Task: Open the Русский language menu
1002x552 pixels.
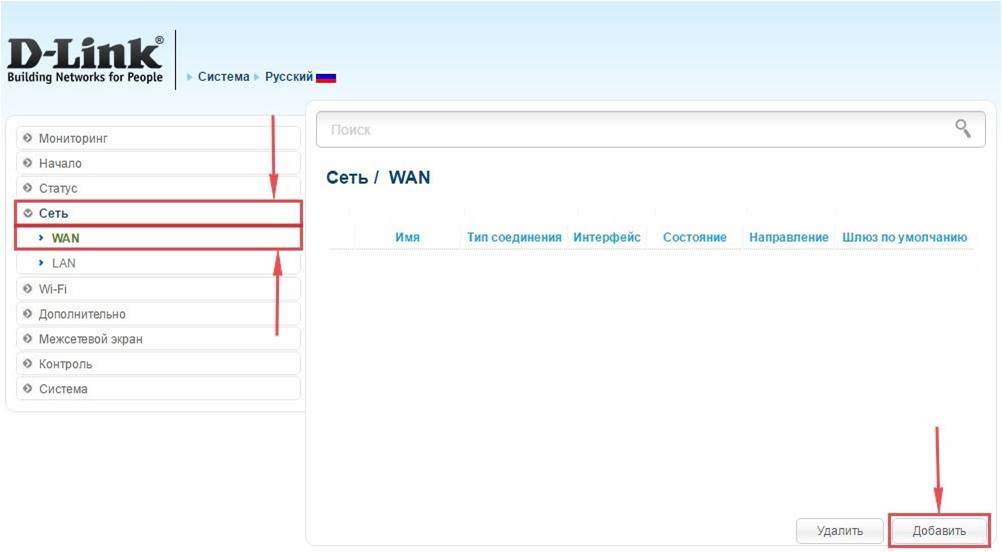Action: (288, 77)
